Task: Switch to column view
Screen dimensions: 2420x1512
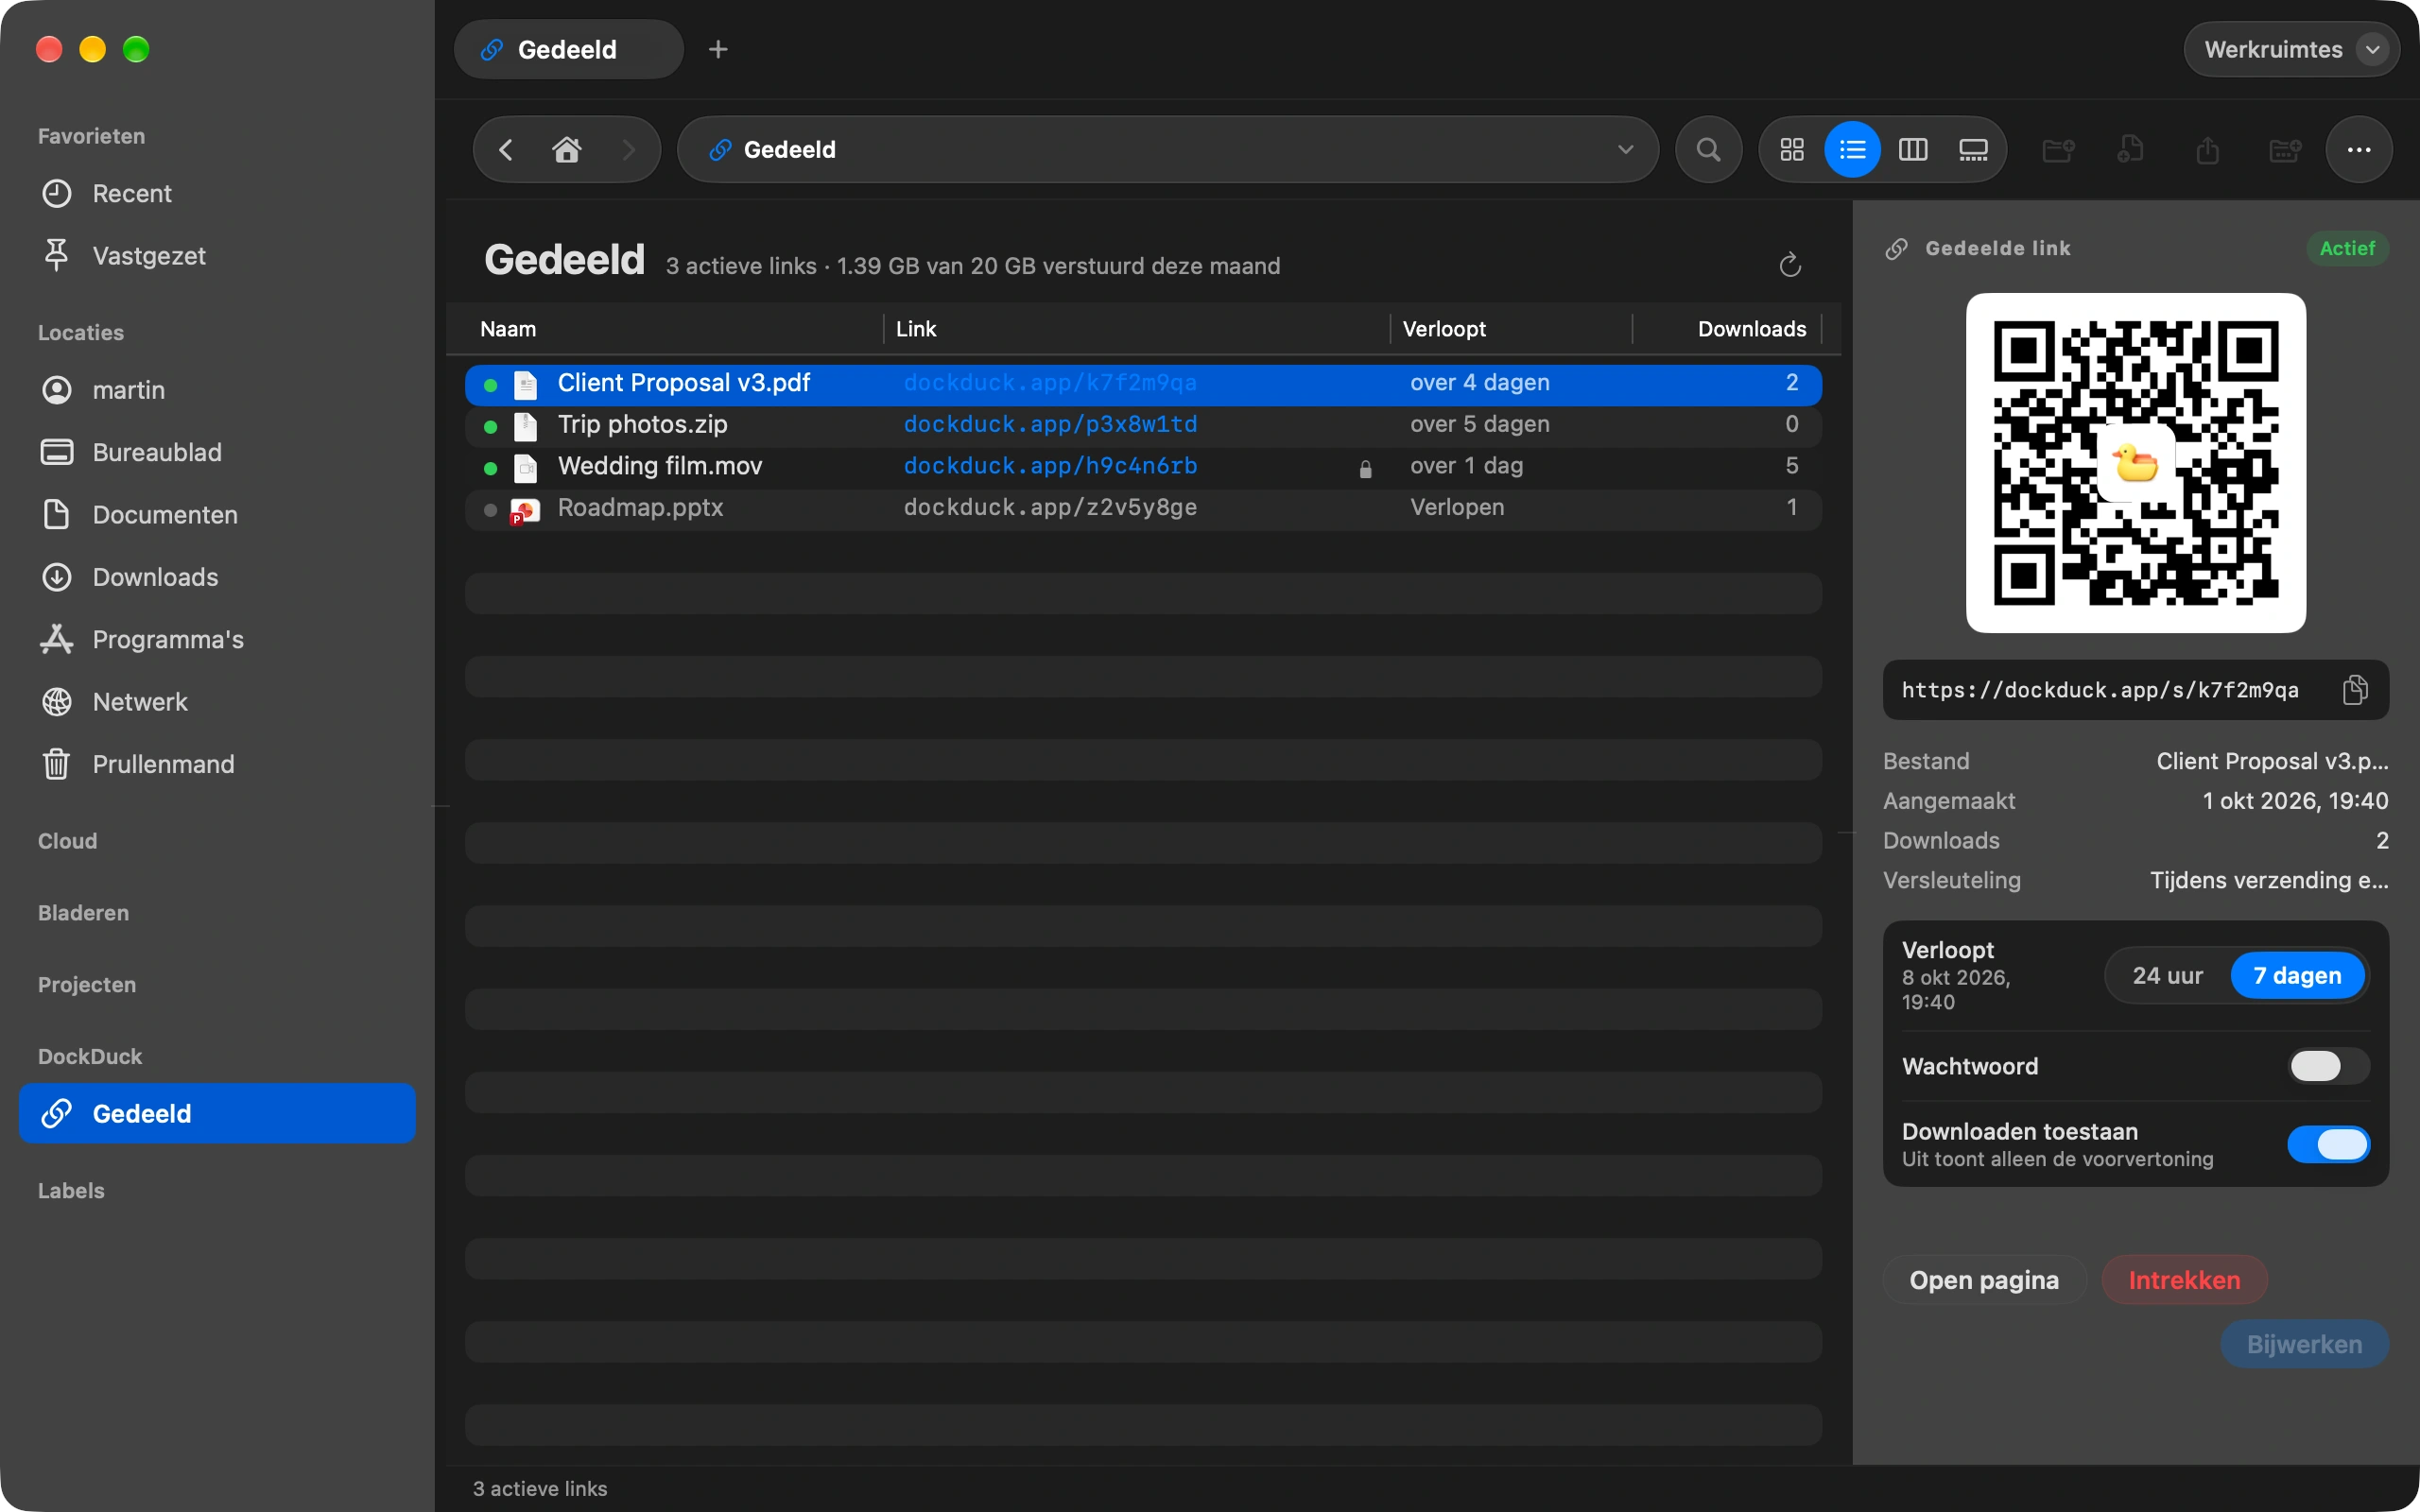Action: [1913, 150]
